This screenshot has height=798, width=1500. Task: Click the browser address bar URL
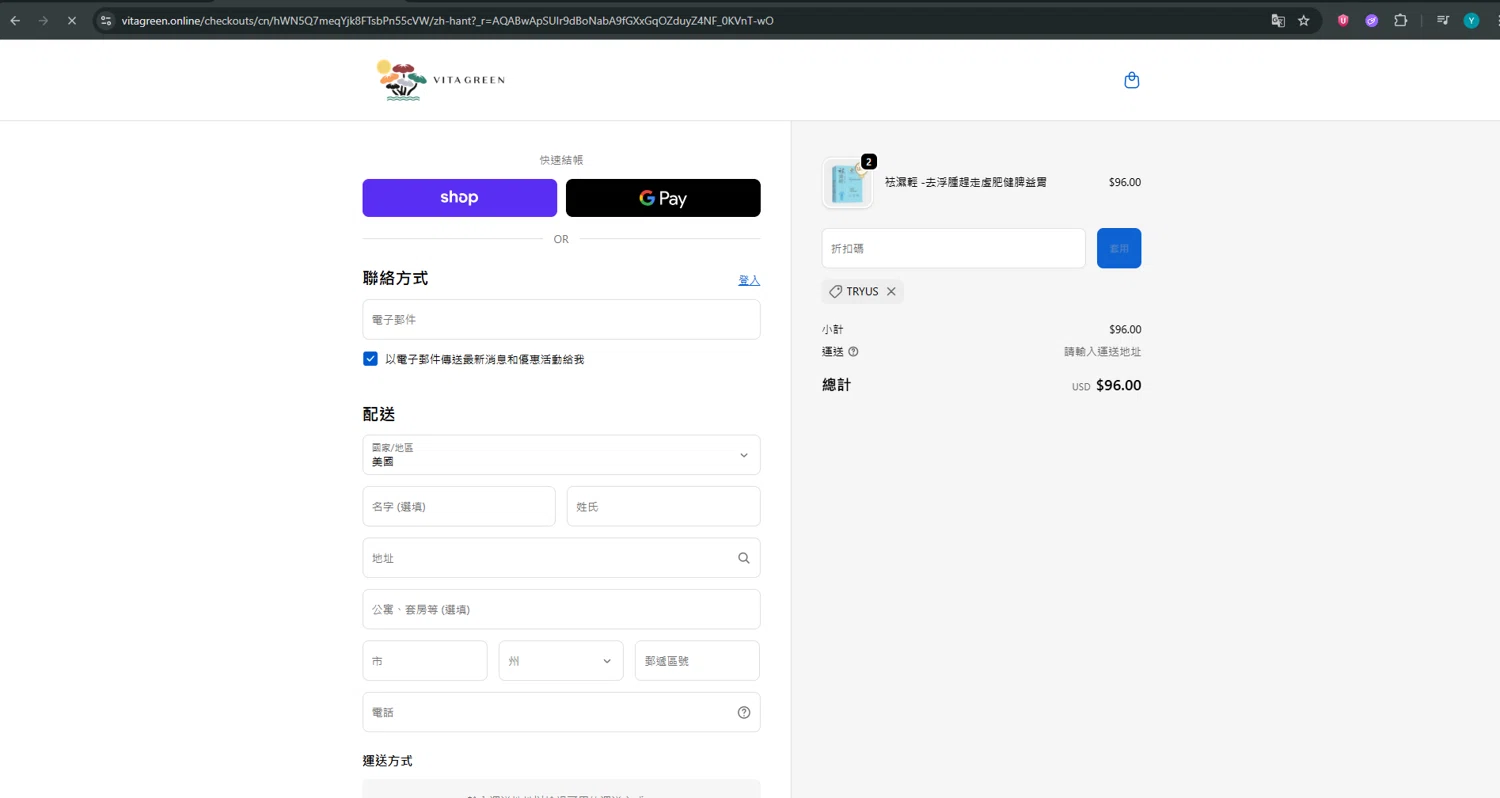click(447, 20)
